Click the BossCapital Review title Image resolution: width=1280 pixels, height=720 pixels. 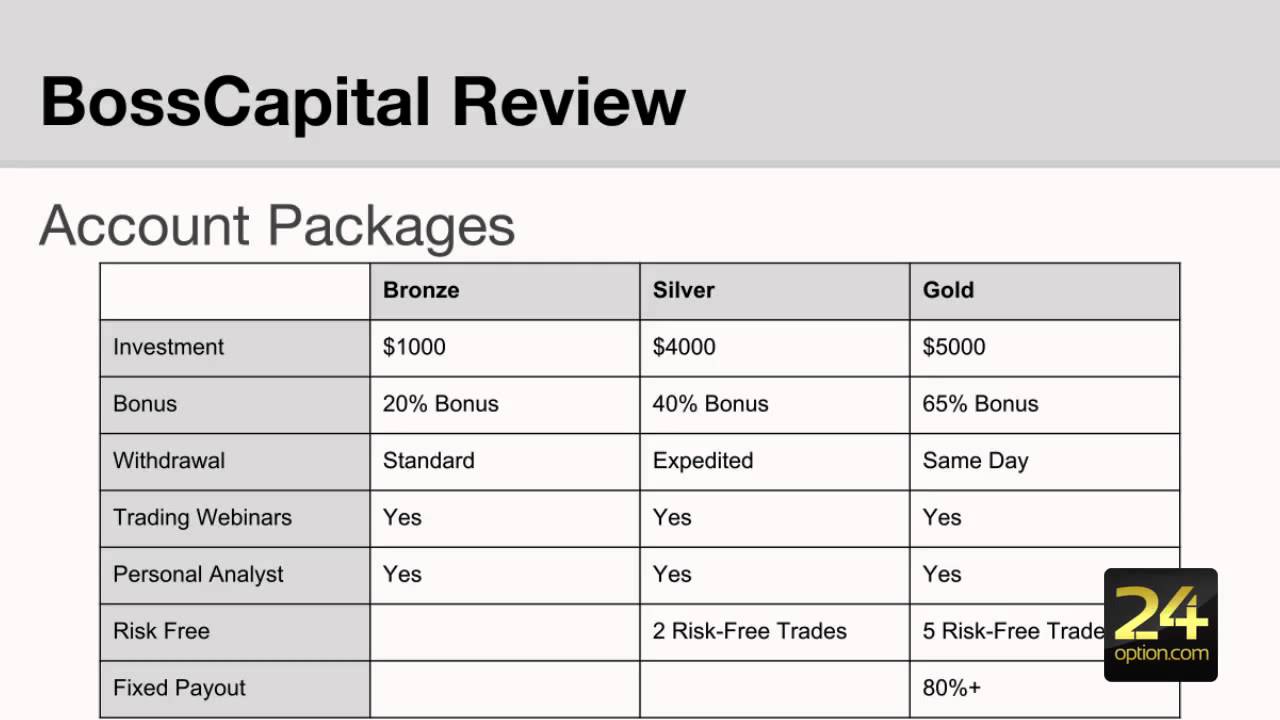(363, 101)
